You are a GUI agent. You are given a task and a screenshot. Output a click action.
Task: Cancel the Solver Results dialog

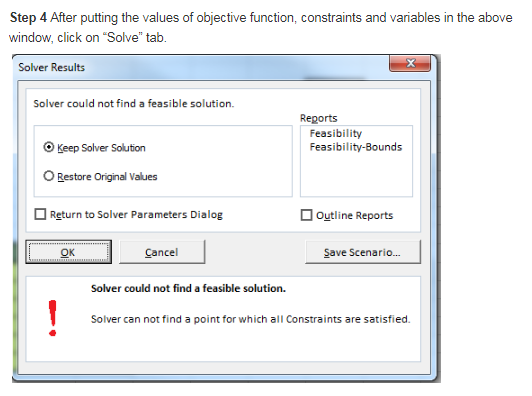coord(162,252)
